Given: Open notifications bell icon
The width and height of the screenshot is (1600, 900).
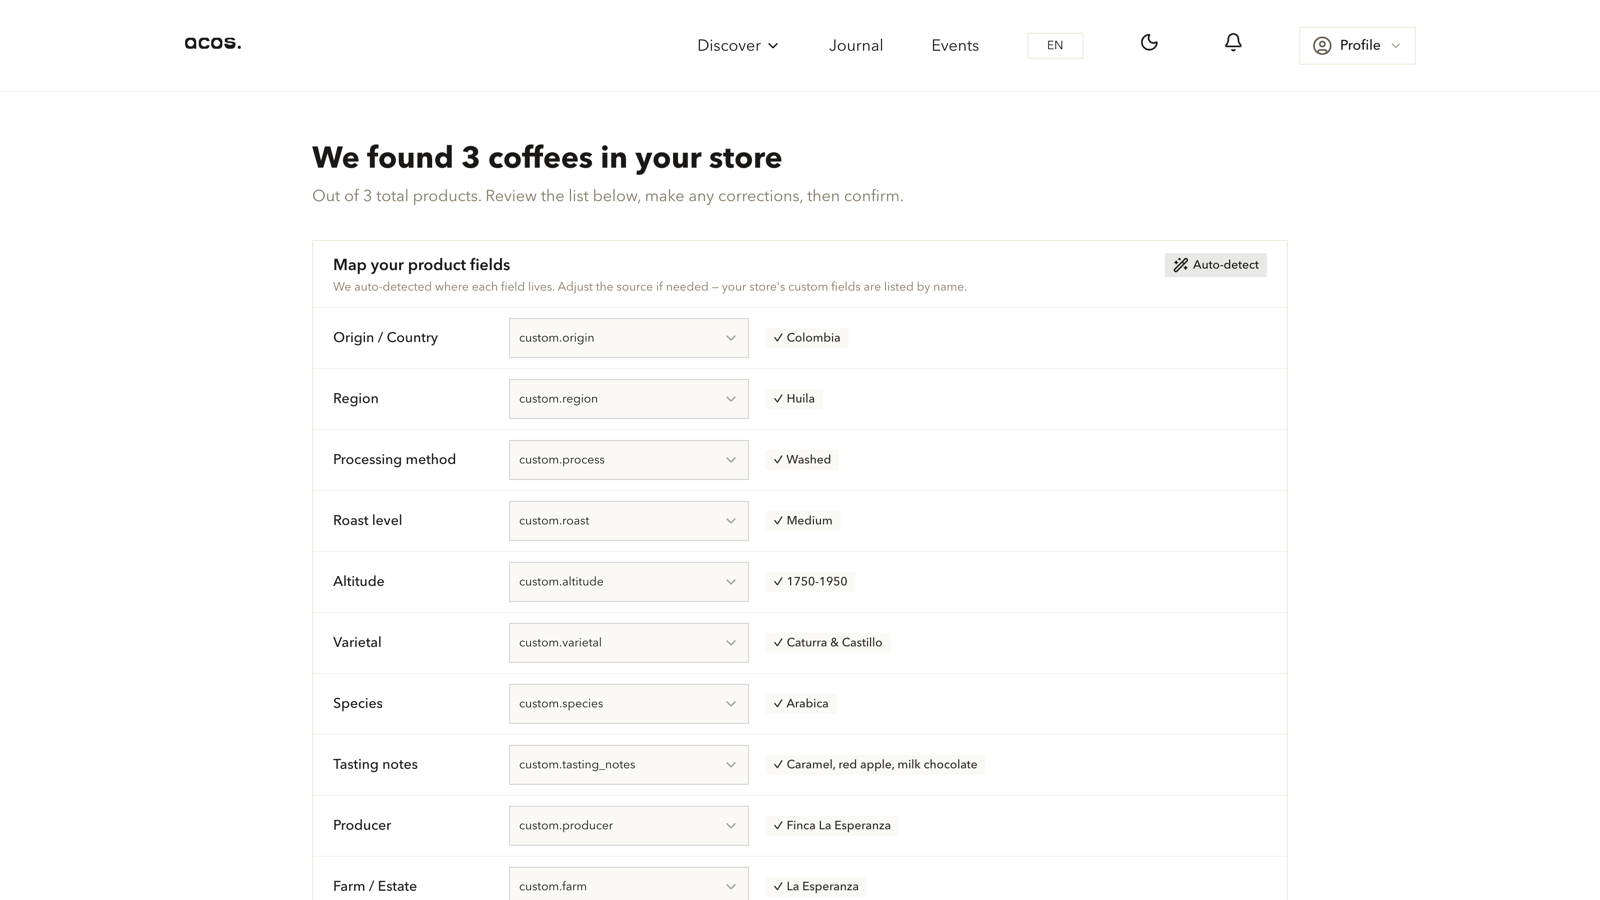Looking at the screenshot, I should (1233, 43).
